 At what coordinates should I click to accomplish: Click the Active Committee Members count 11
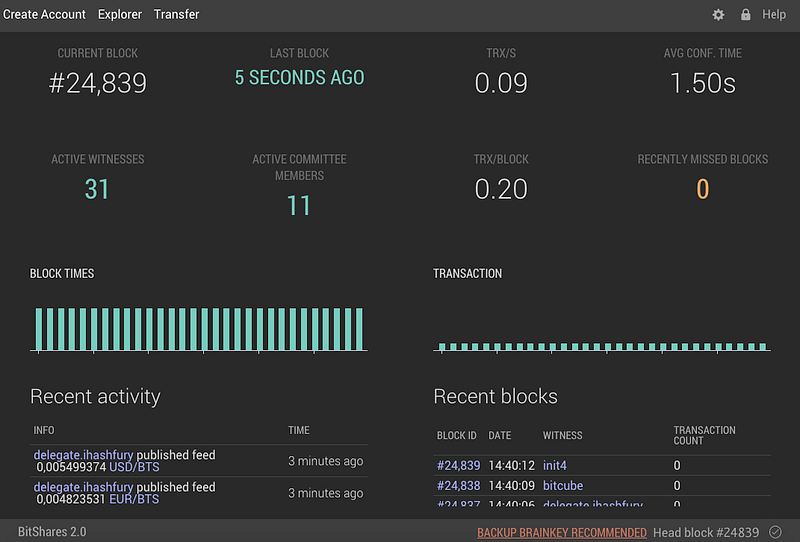(299, 206)
